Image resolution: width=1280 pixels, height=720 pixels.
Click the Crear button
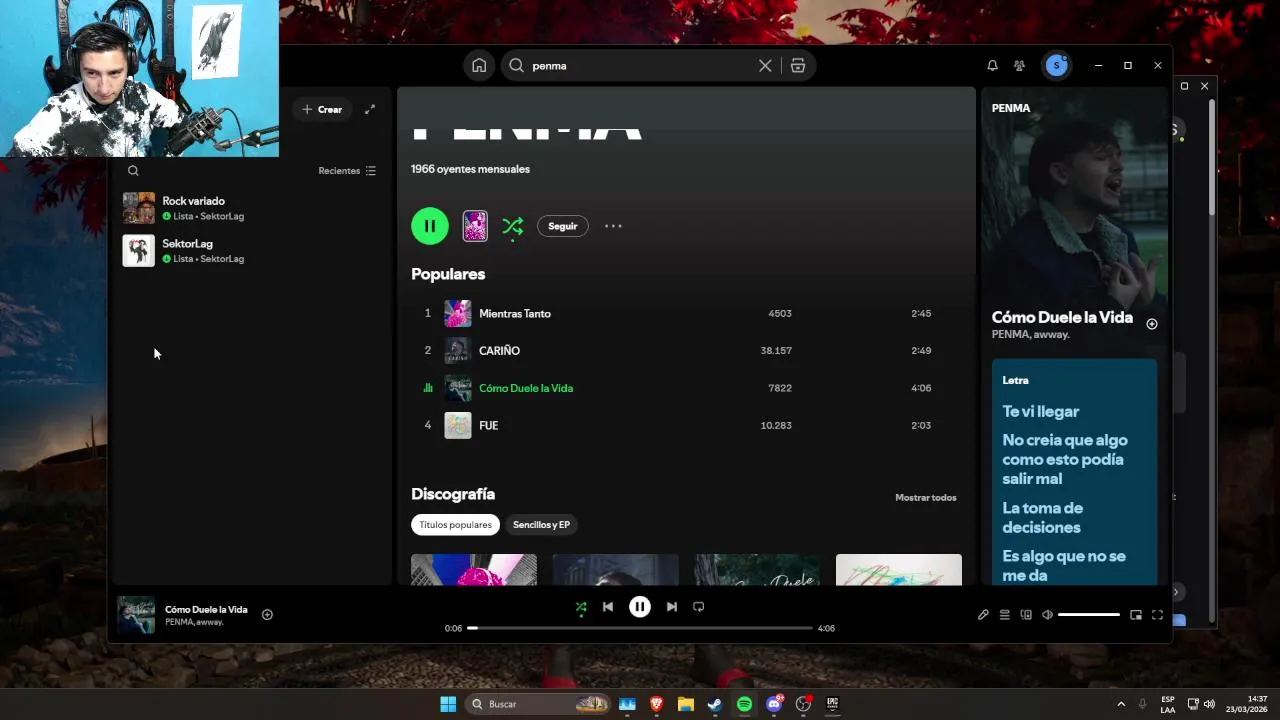pyautogui.click(x=322, y=109)
